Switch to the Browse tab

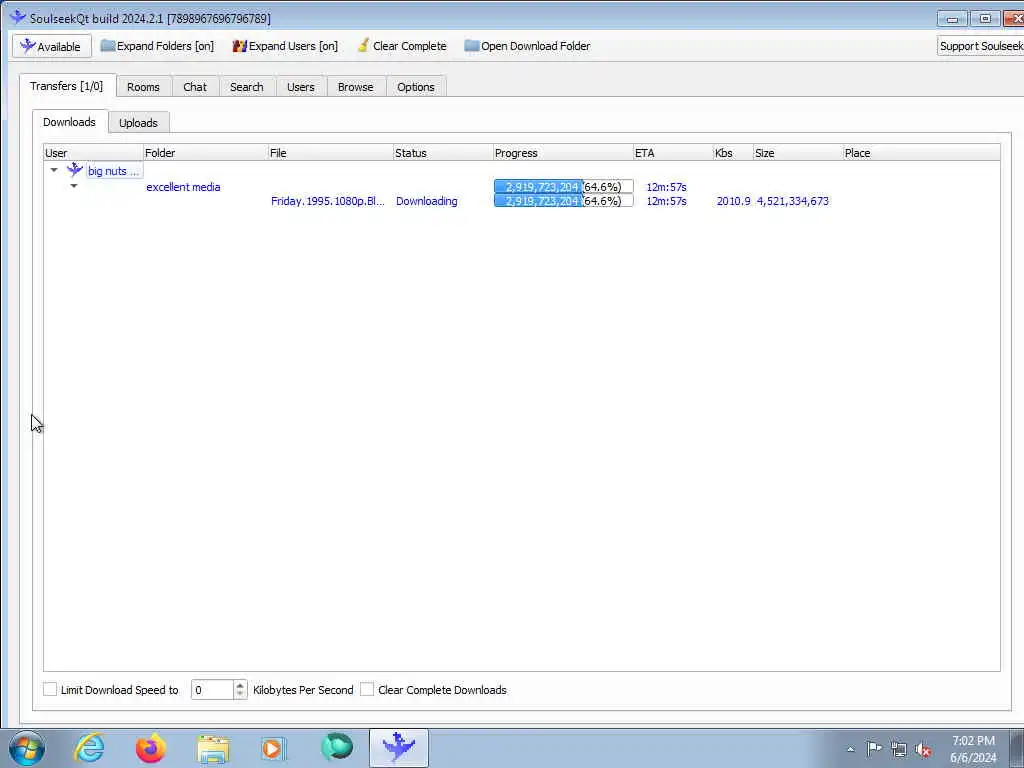[x=355, y=87]
